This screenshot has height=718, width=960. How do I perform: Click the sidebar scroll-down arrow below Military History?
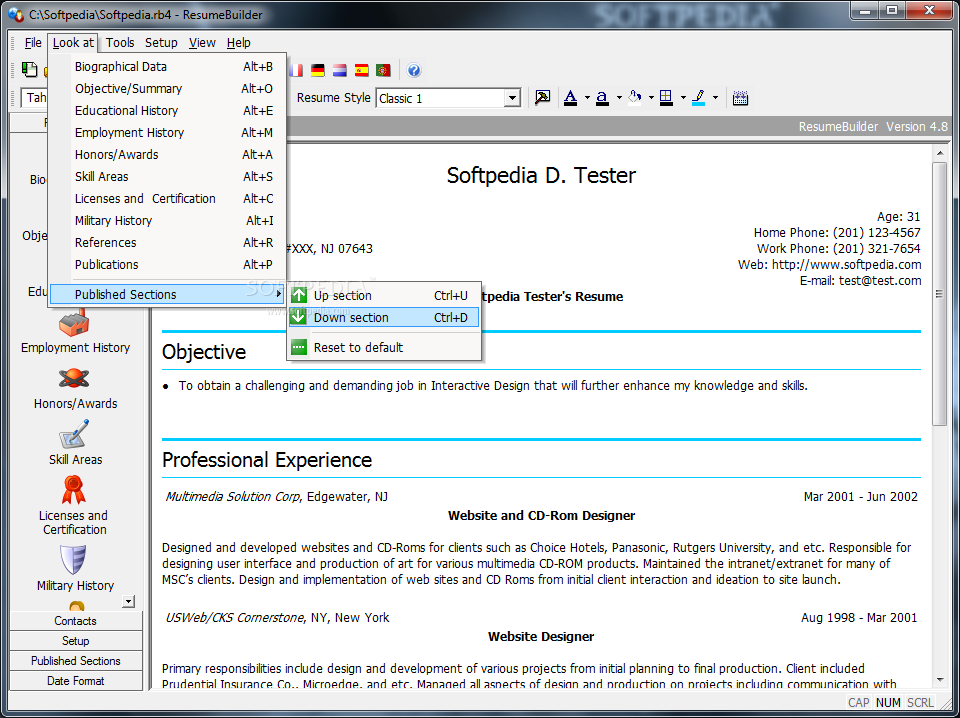coord(128,602)
